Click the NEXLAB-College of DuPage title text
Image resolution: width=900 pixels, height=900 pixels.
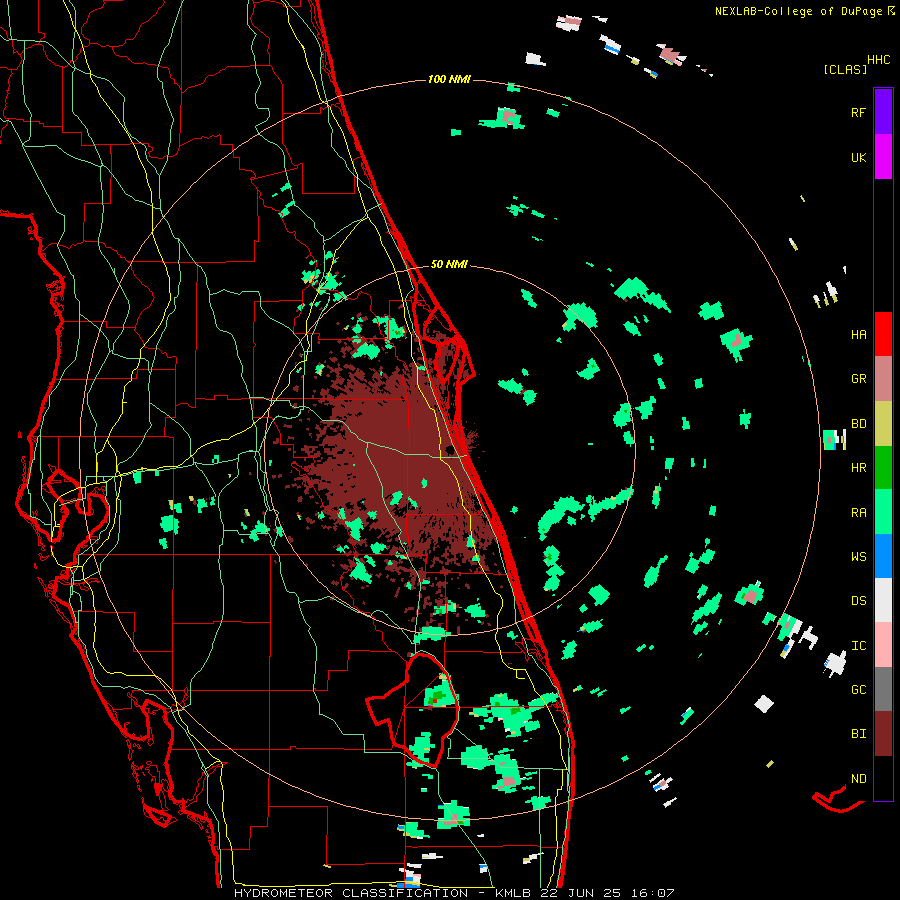click(798, 11)
